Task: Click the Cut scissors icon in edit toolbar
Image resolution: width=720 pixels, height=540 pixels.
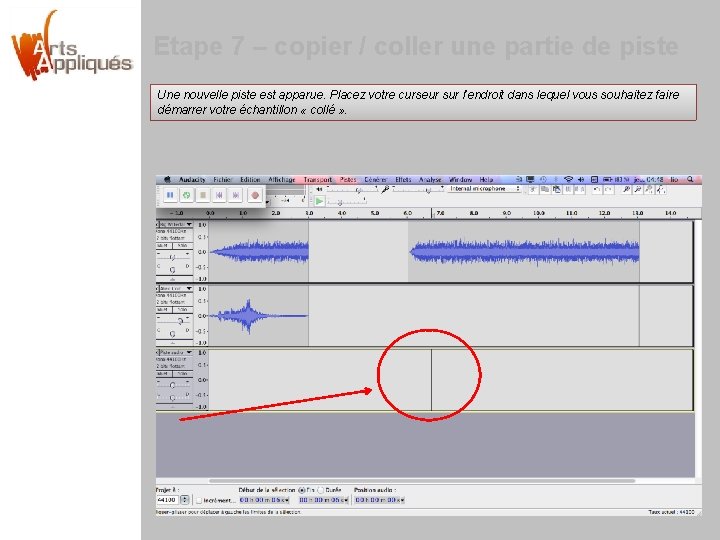Action: tap(533, 189)
